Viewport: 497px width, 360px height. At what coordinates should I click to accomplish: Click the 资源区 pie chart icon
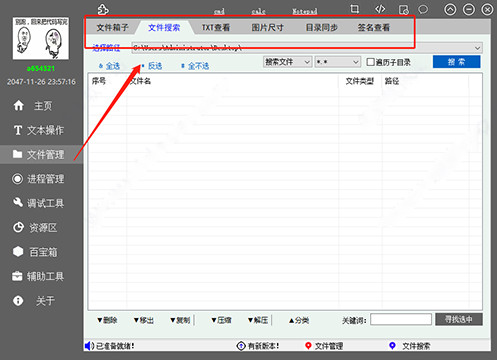coord(18,227)
